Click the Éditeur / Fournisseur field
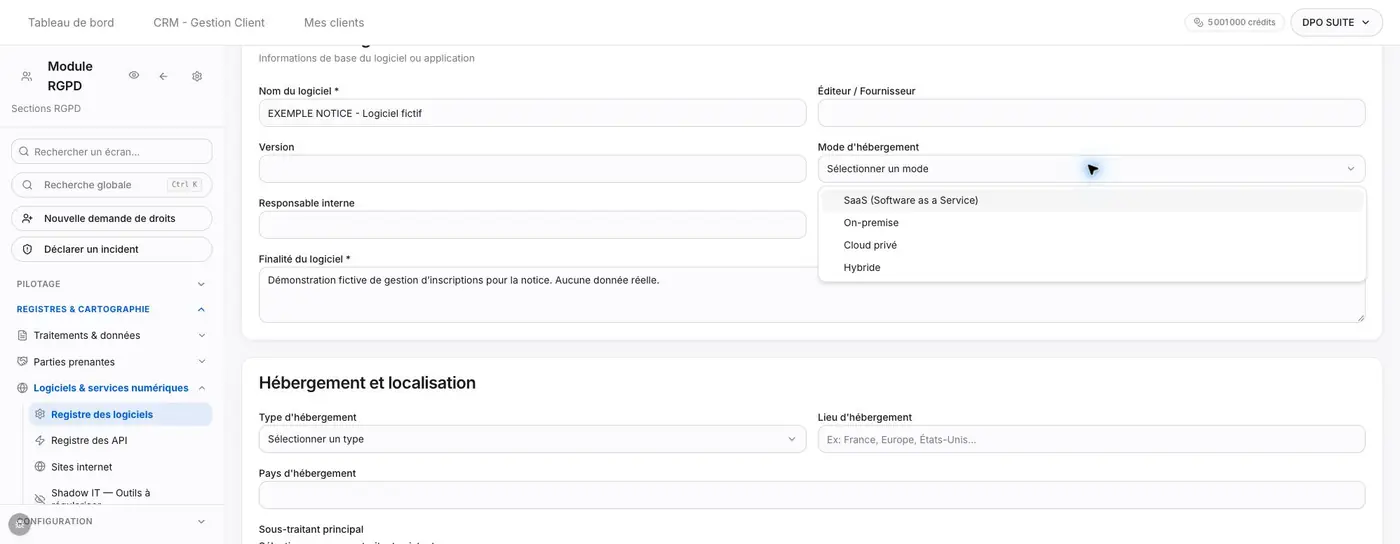The image size is (1400, 544). point(1091,113)
